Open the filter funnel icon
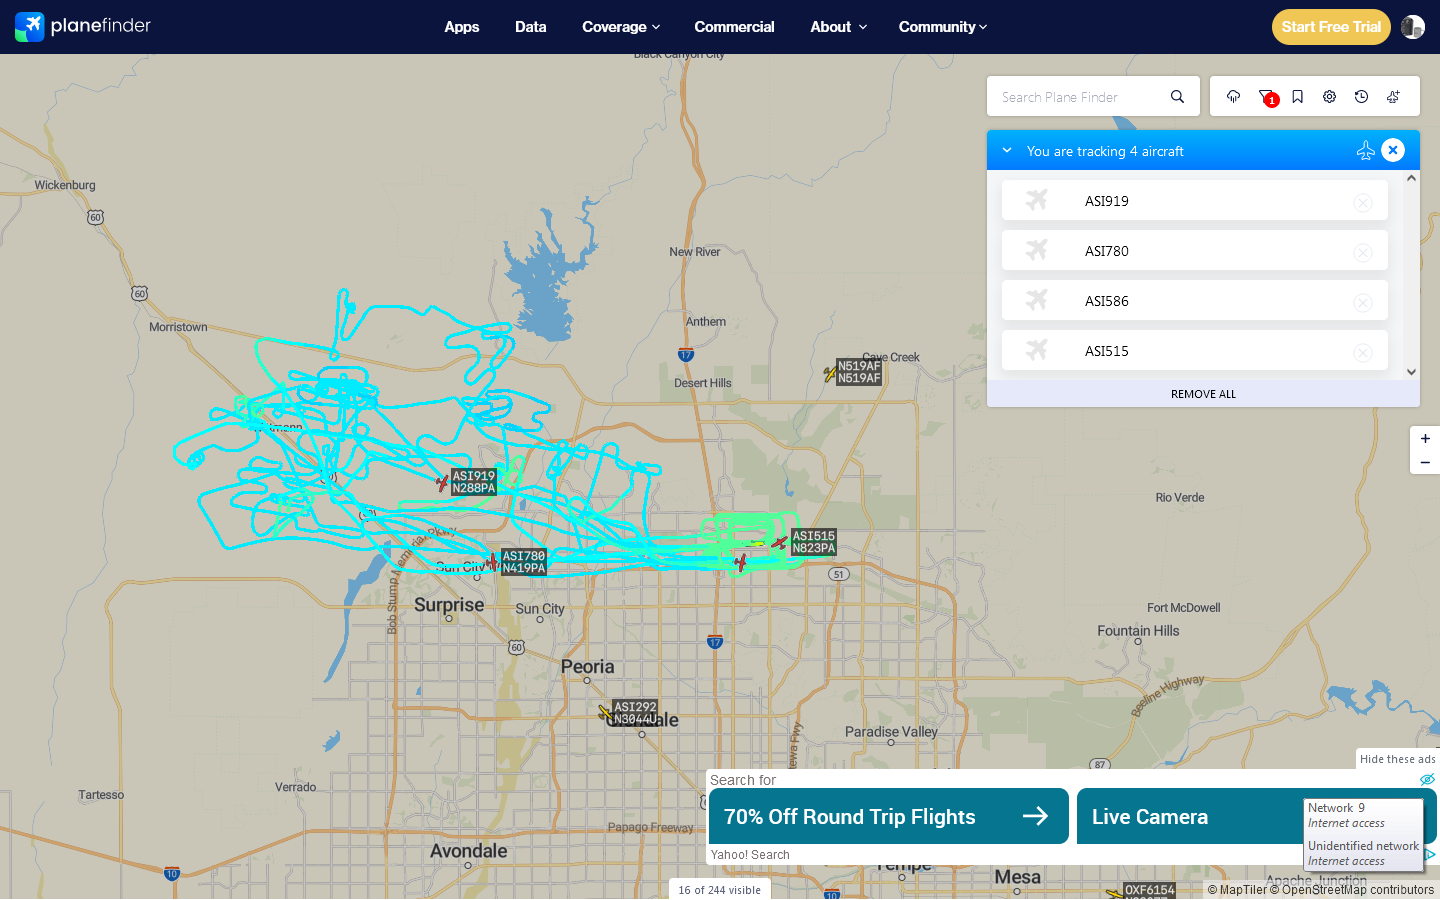Image resolution: width=1440 pixels, height=900 pixels. (1266, 97)
